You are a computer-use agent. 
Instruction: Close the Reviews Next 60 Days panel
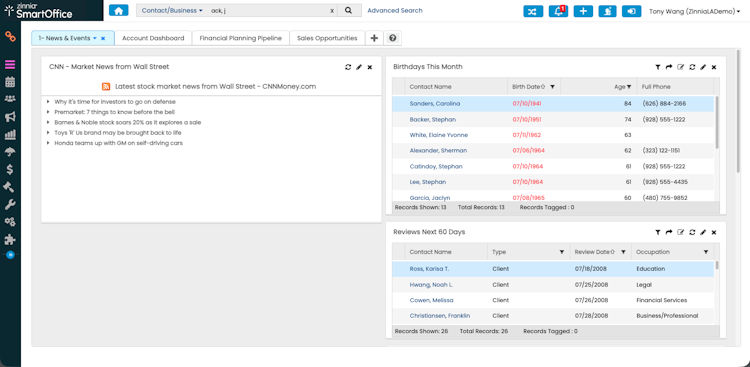pyautogui.click(x=714, y=233)
